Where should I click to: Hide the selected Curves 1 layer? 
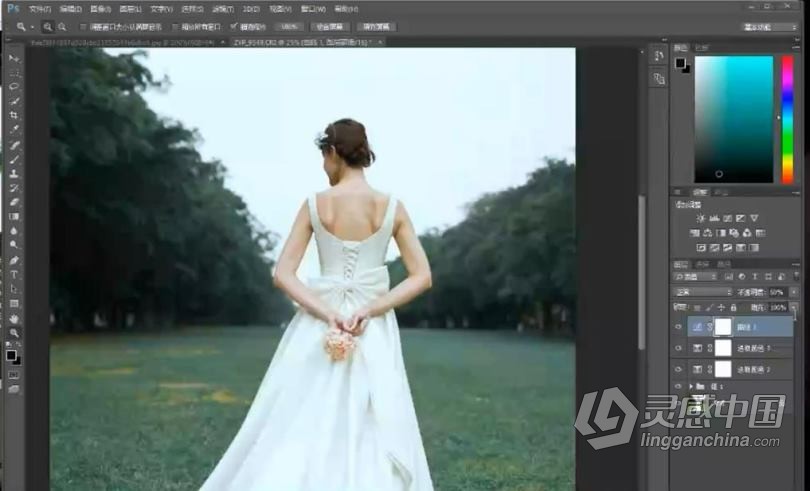pyautogui.click(x=679, y=327)
